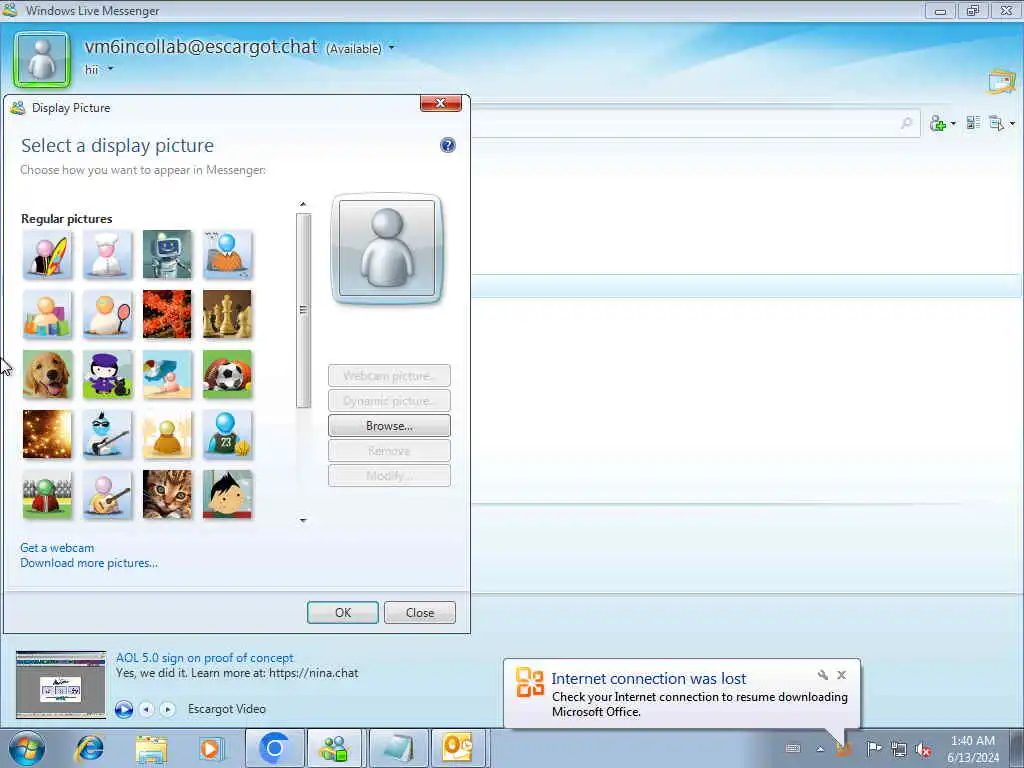Play the Escargot Video
Viewport: 1024px width, 768px height.
click(x=124, y=709)
